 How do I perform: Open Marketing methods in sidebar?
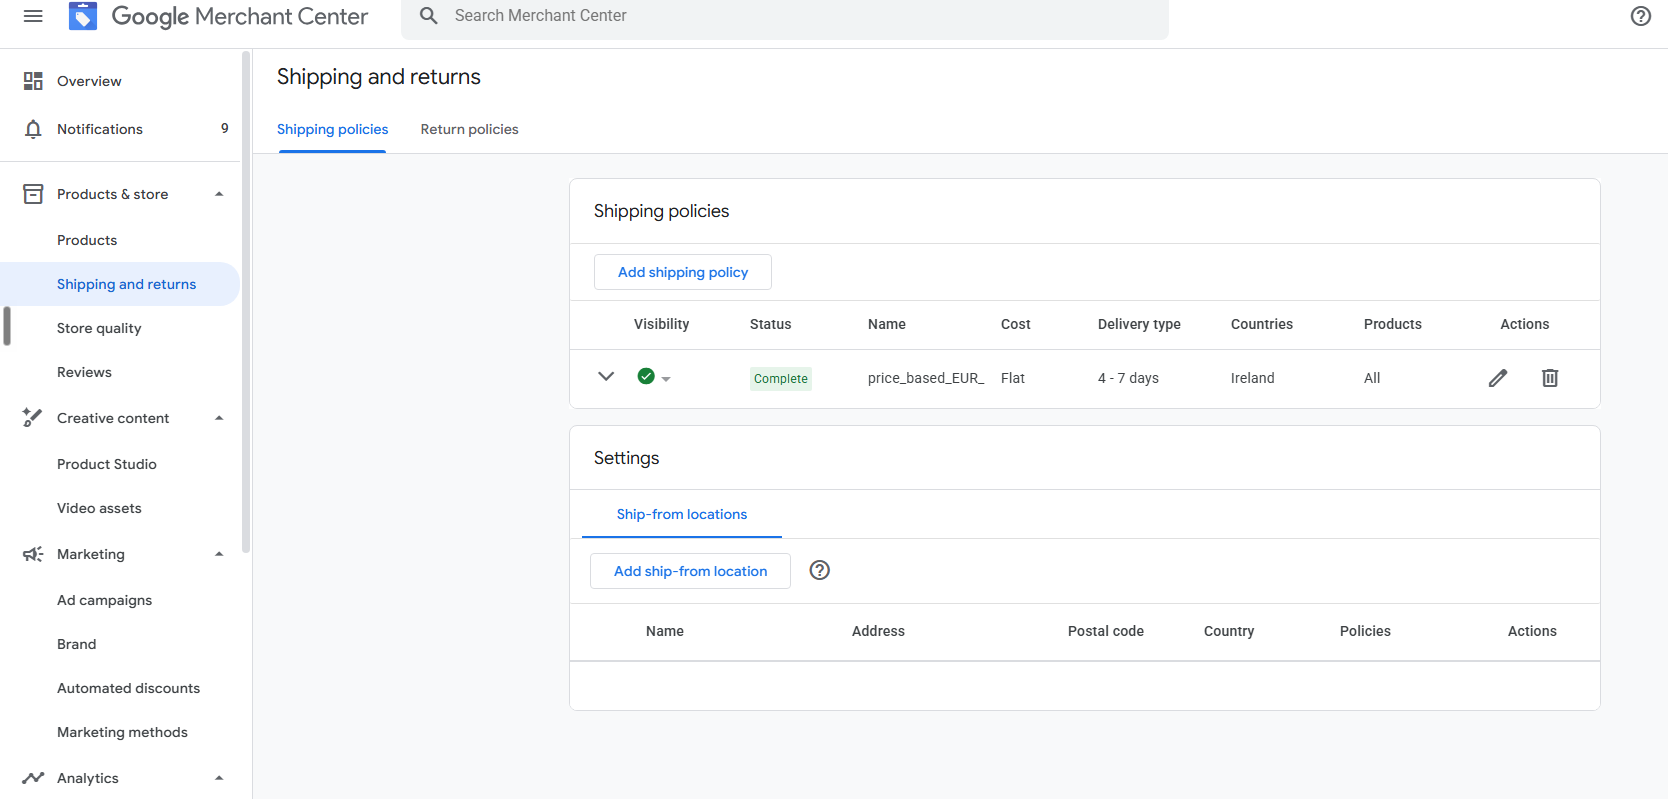coord(122,732)
